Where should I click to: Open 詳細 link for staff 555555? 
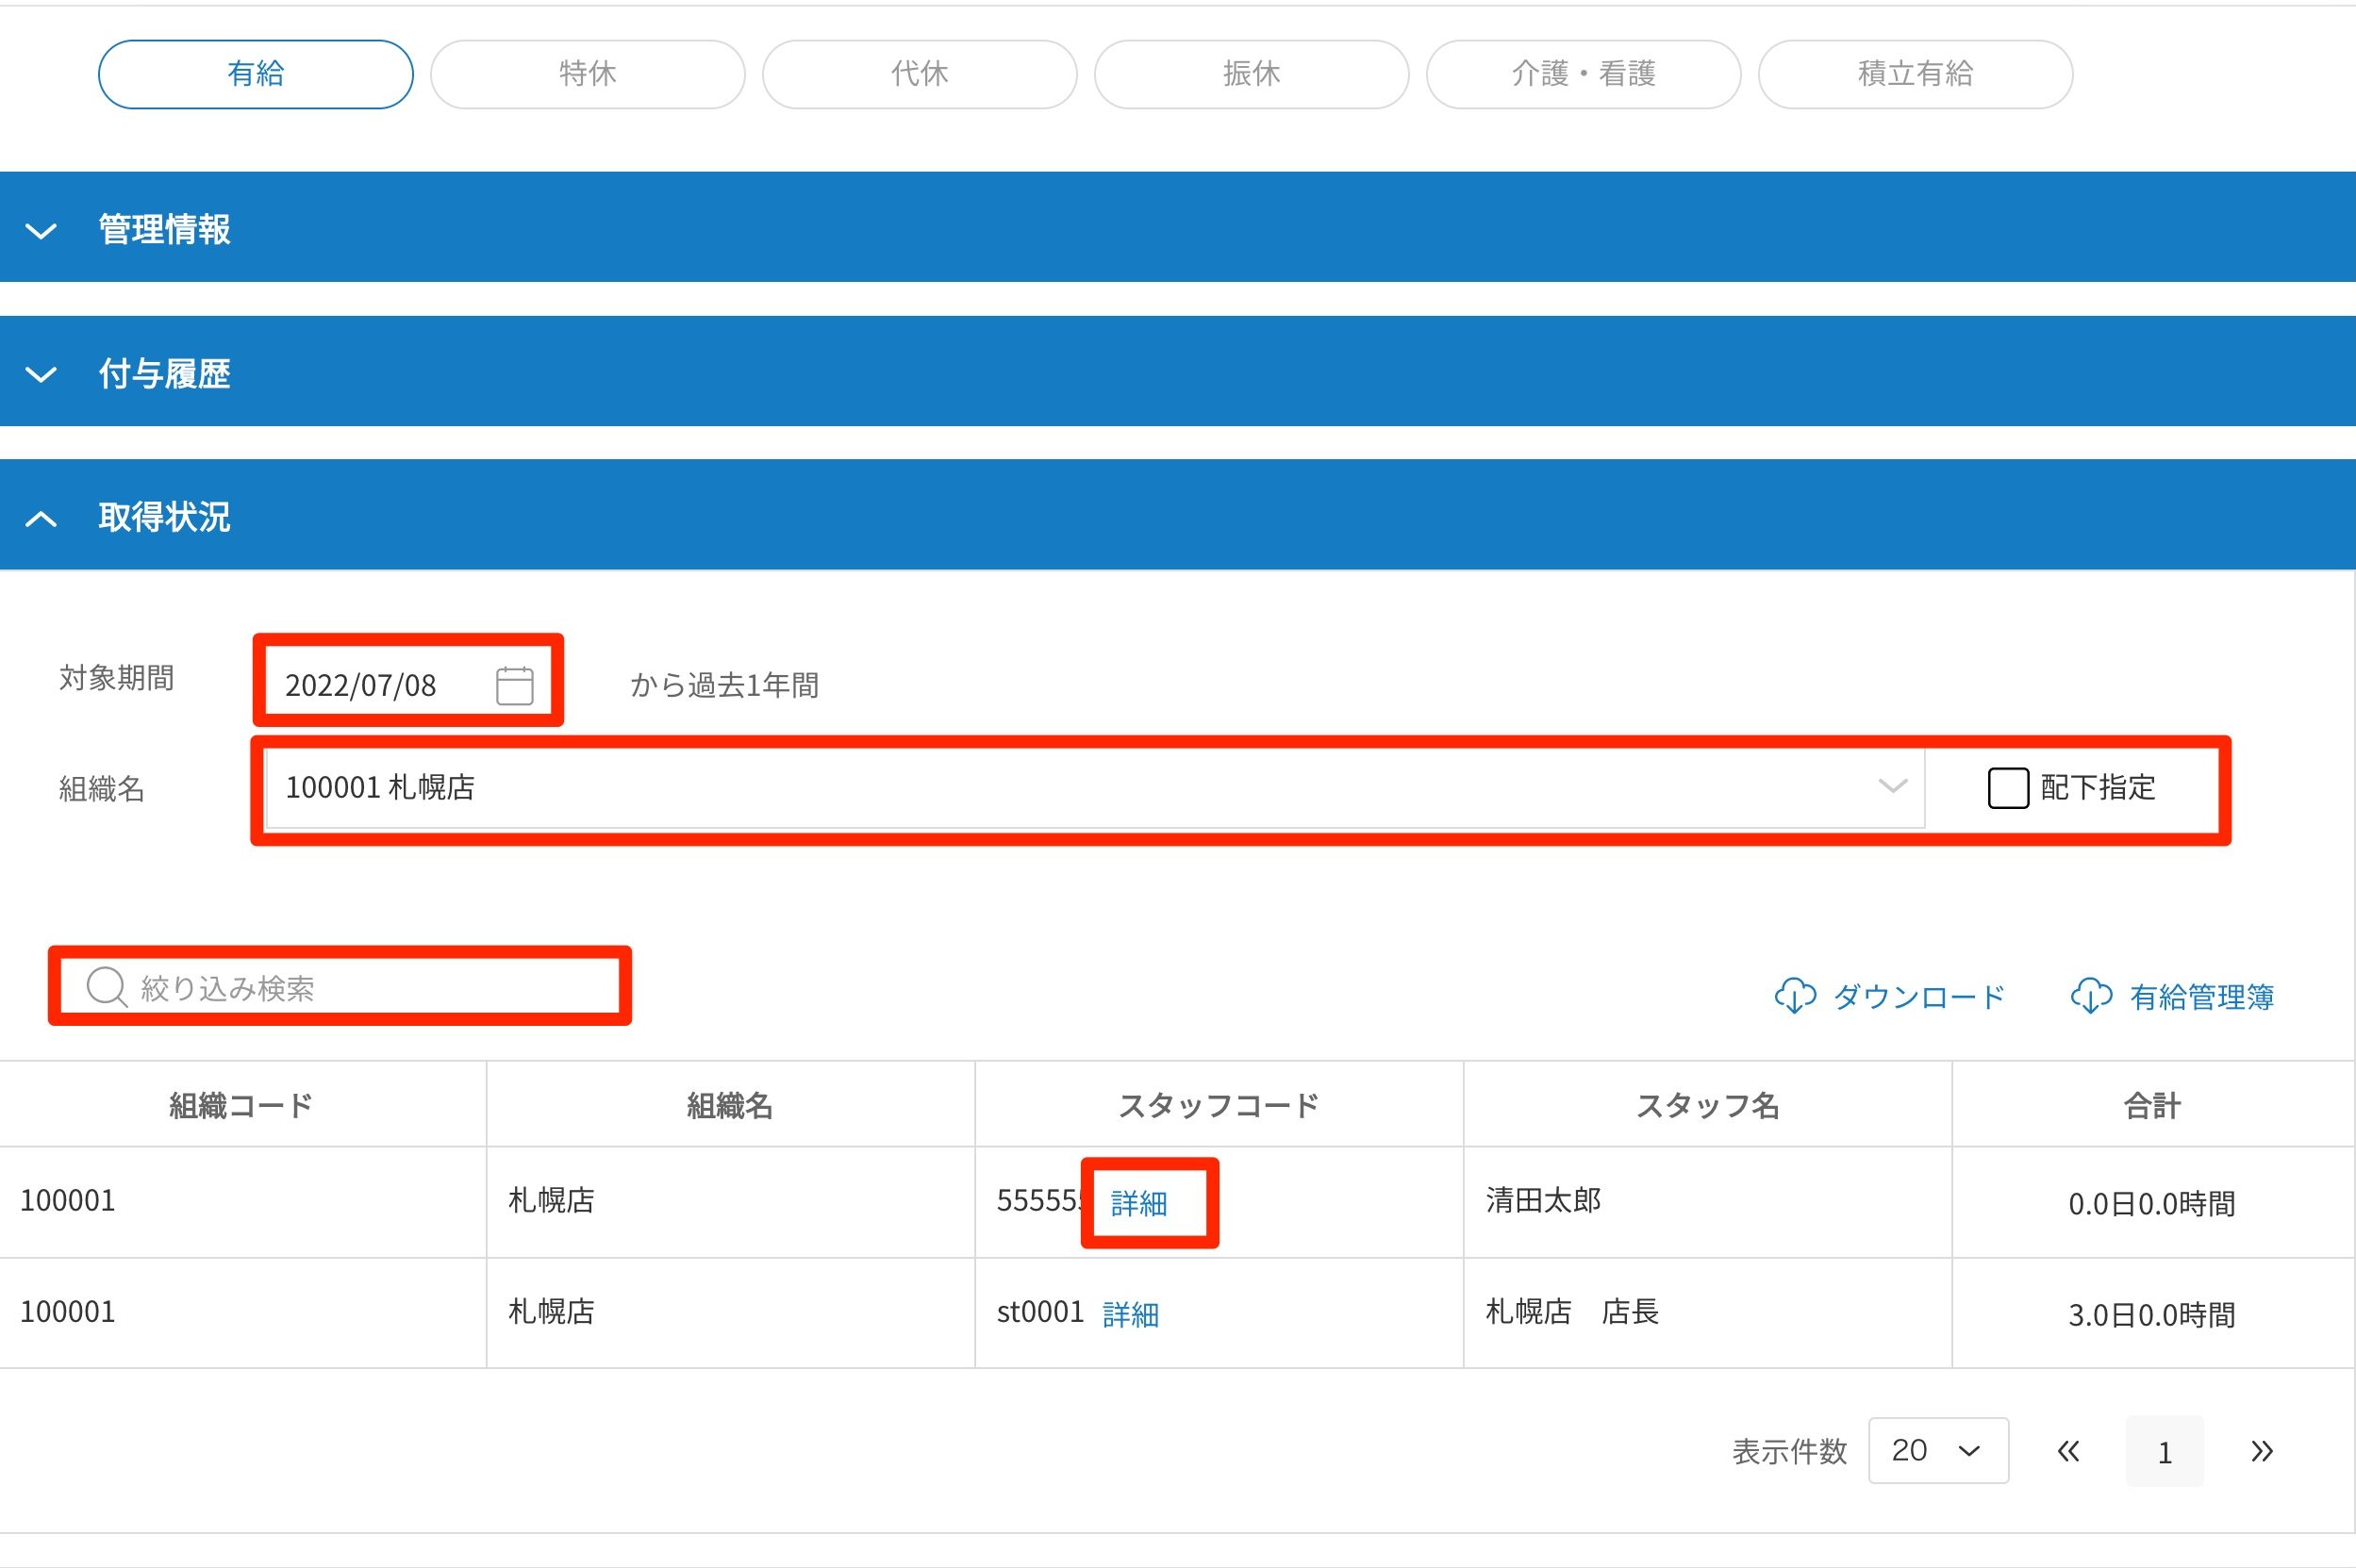pyautogui.click(x=1139, y=1203)
